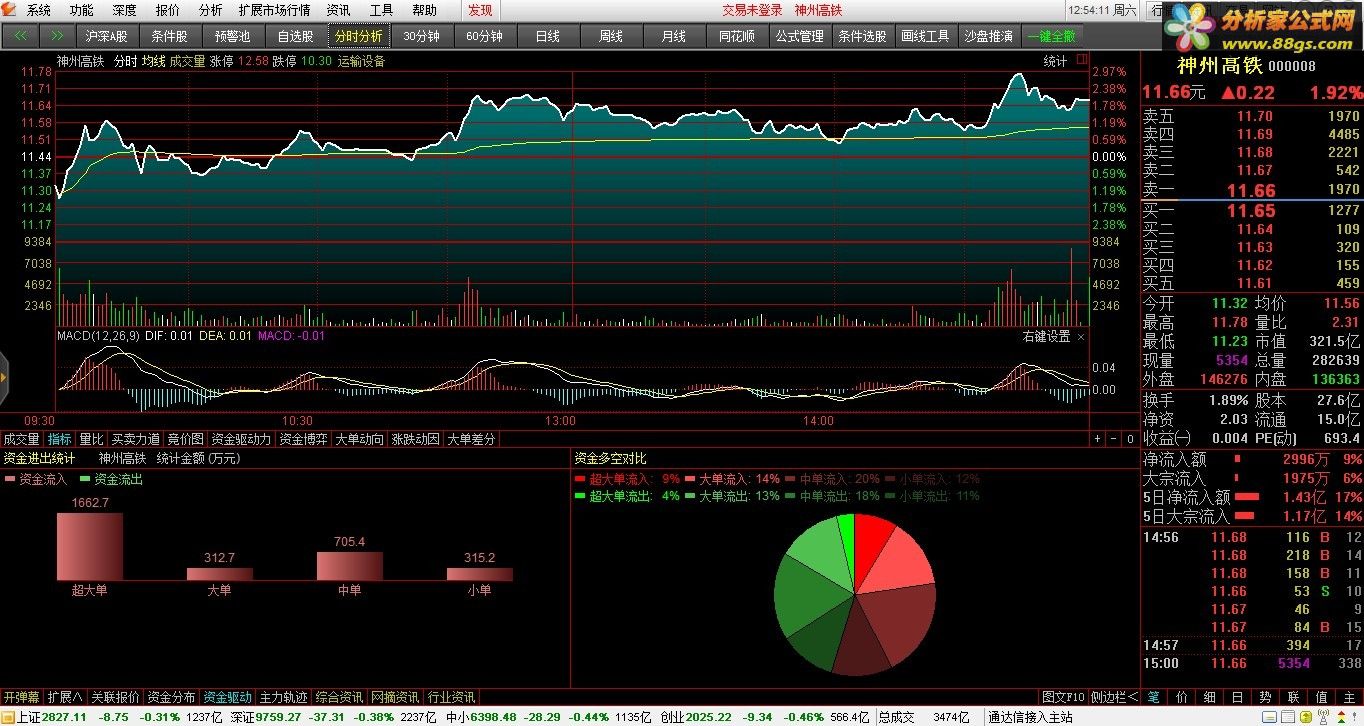Click the 图文F10 button at bottom
The image size is (1364, 726).
point(1063,697)
